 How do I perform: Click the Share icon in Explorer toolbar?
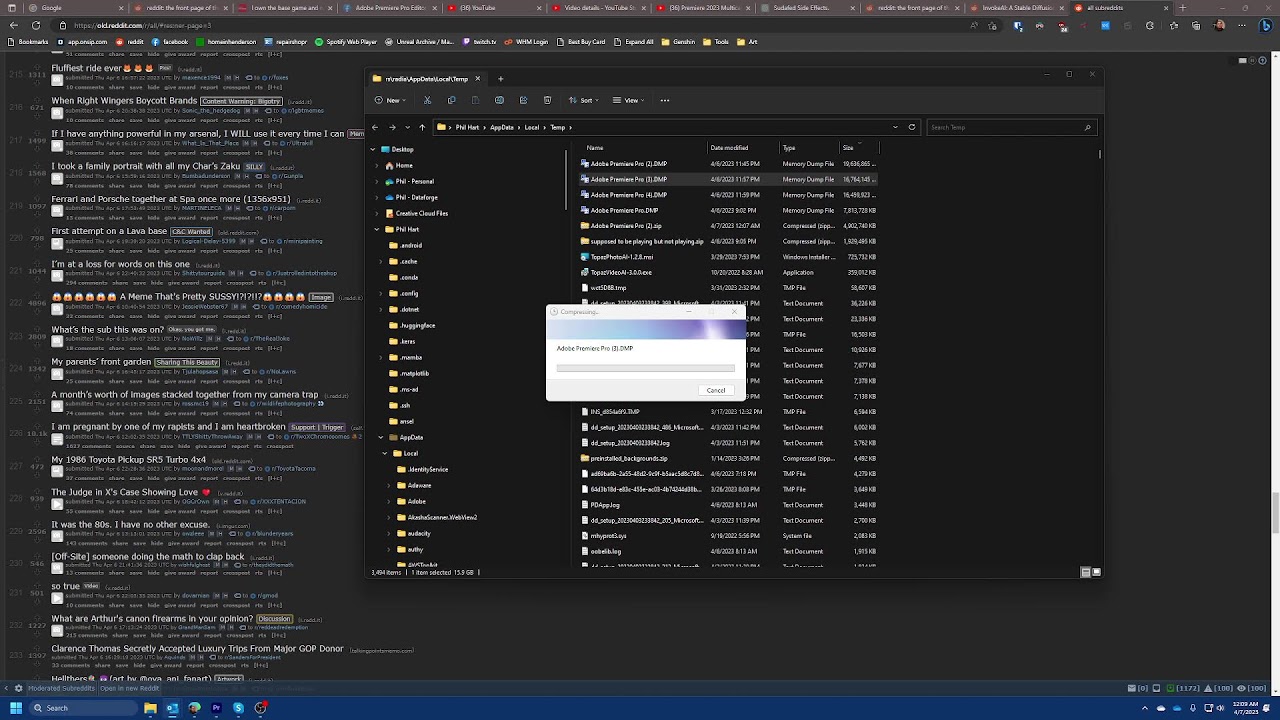coord(523,100)
